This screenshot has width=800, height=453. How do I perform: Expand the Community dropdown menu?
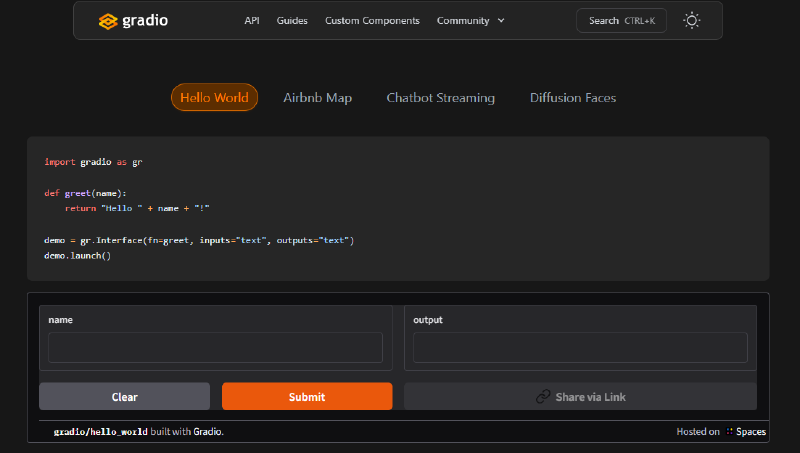coord(470,21)
